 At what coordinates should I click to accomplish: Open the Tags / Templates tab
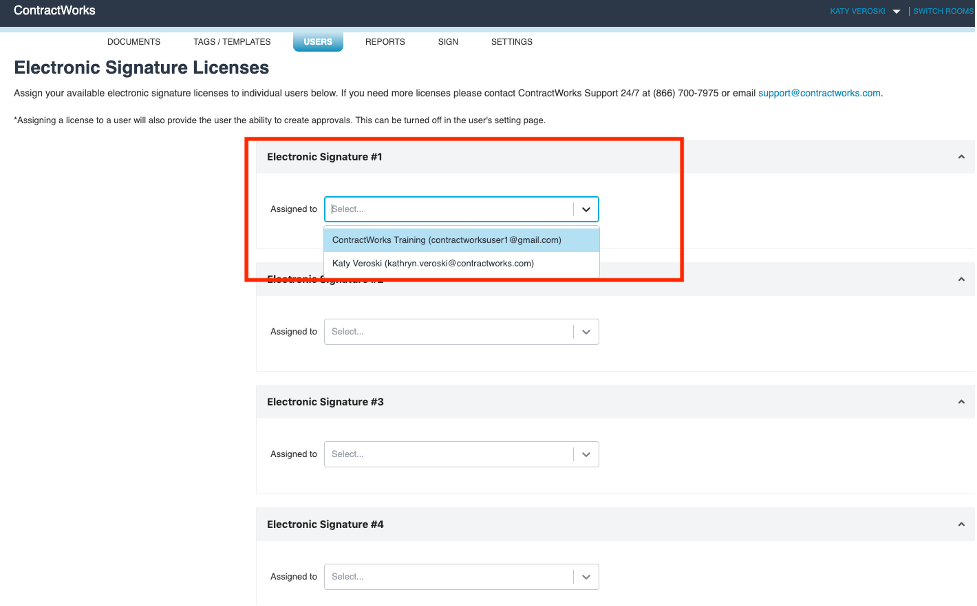tap(232, 42)
